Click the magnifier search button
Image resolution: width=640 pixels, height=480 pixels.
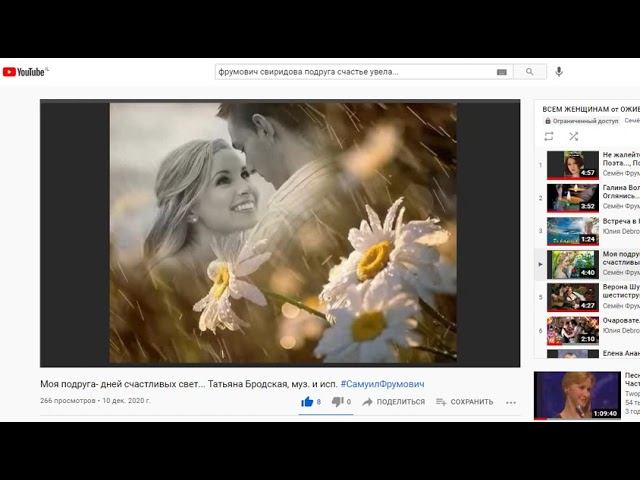coord(529,72)
